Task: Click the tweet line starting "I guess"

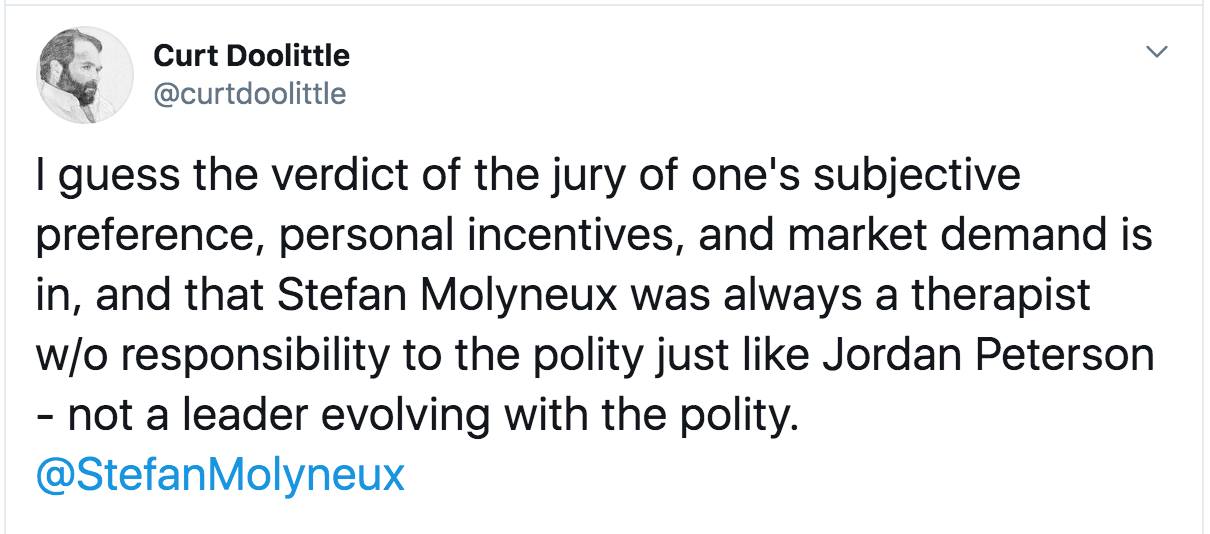Action: coord(529,176)
